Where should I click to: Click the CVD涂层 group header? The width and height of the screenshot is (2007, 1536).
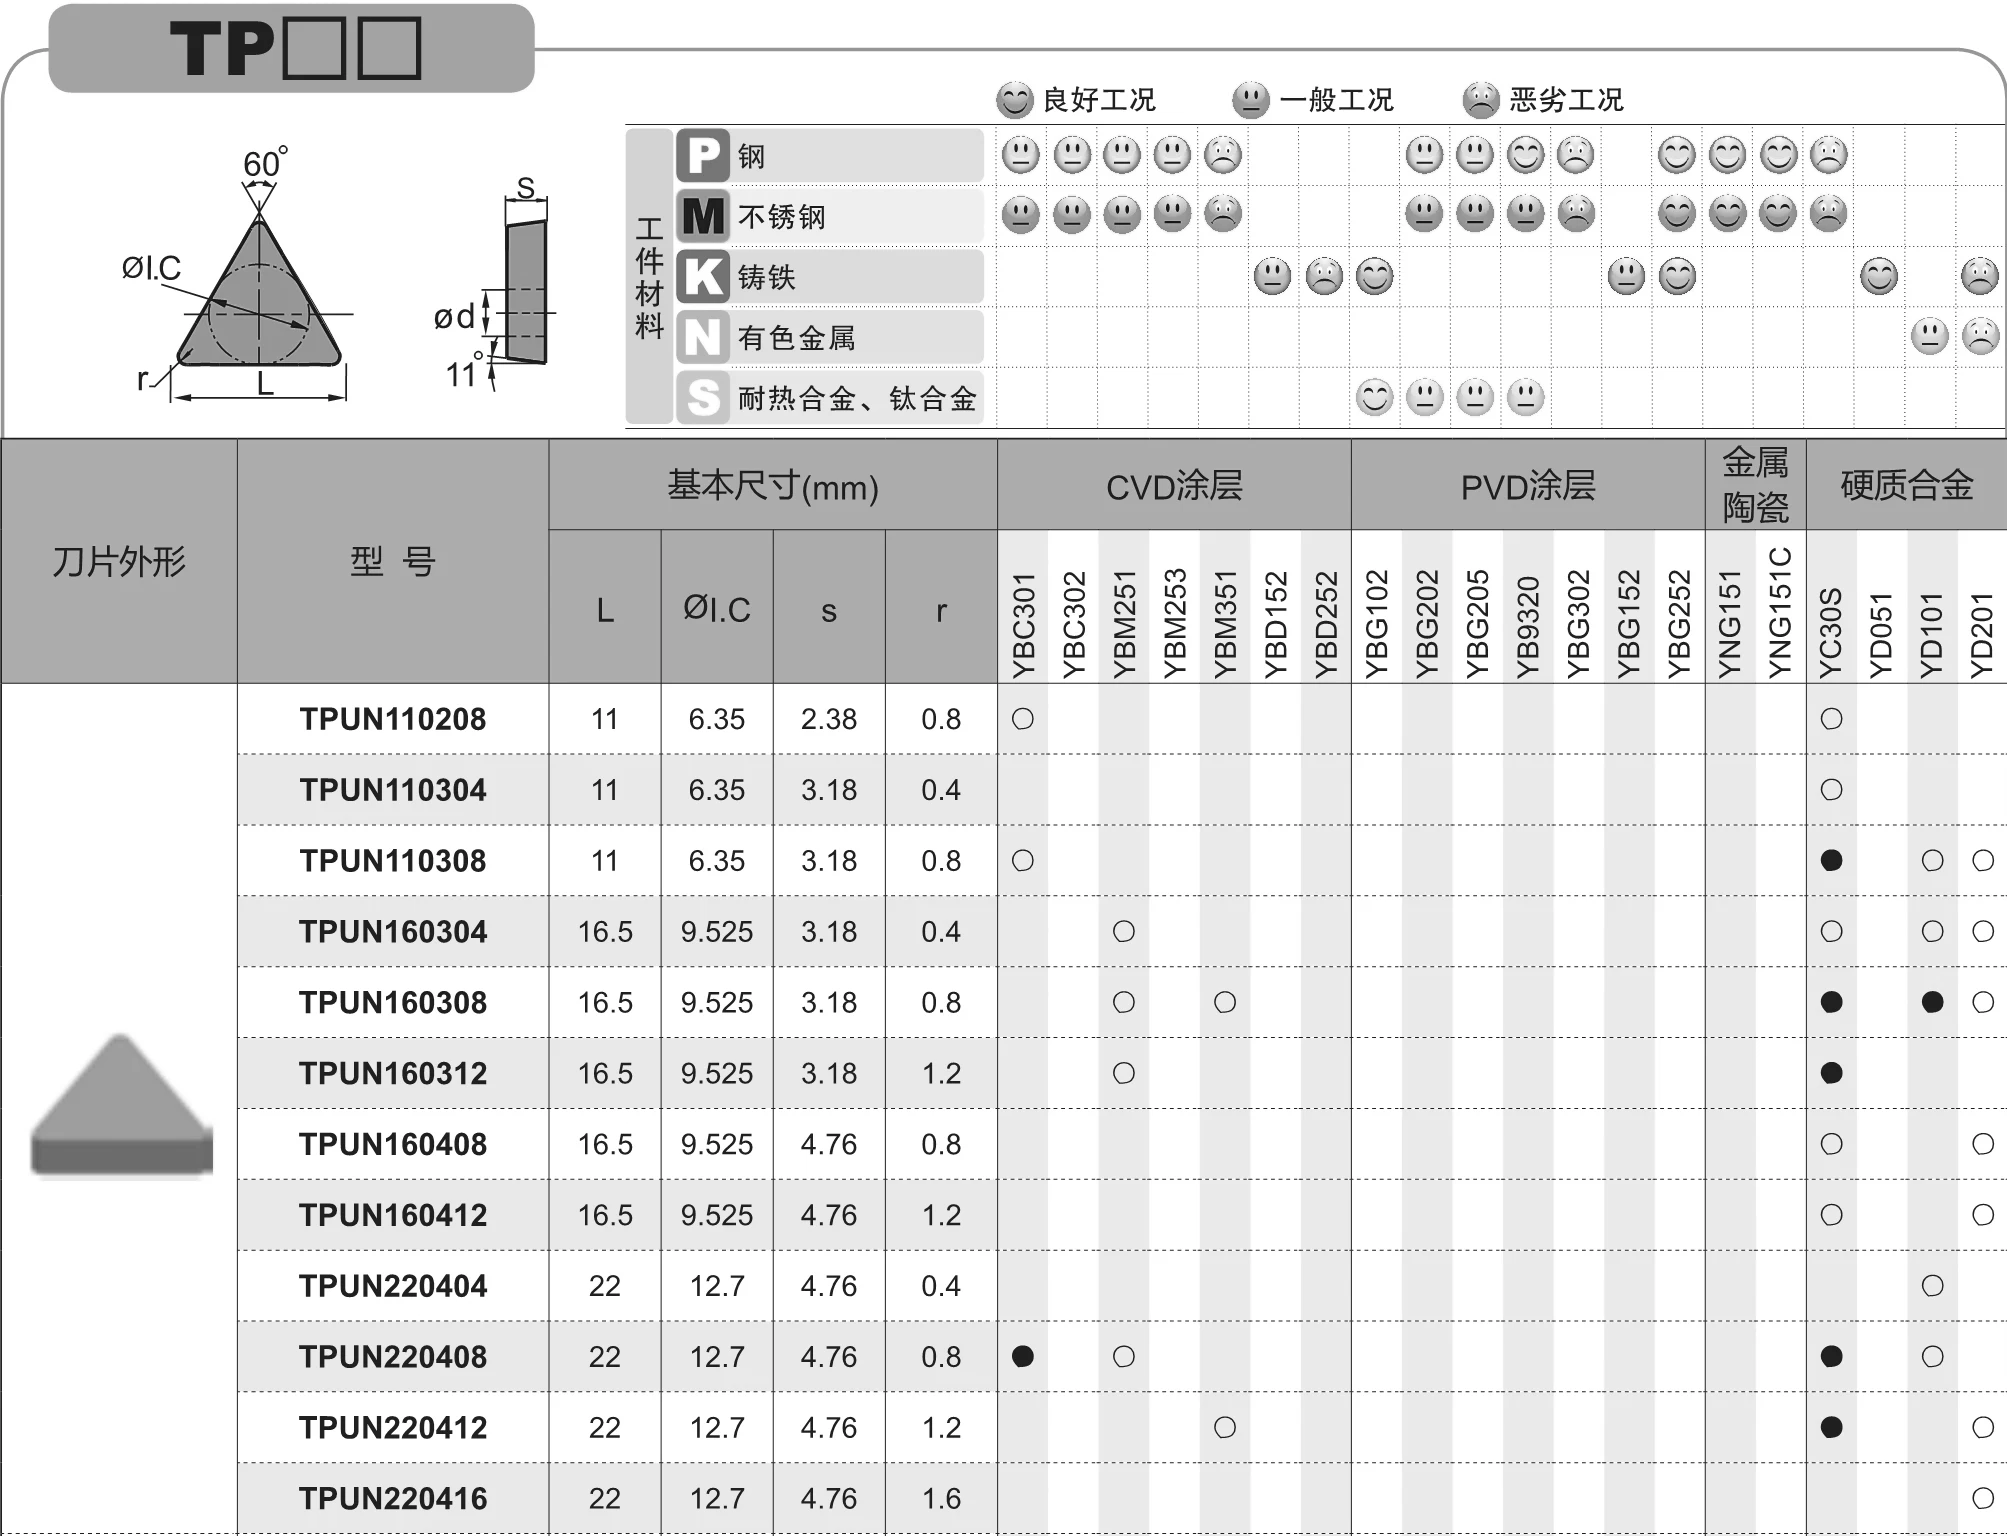click(1174, 486)
